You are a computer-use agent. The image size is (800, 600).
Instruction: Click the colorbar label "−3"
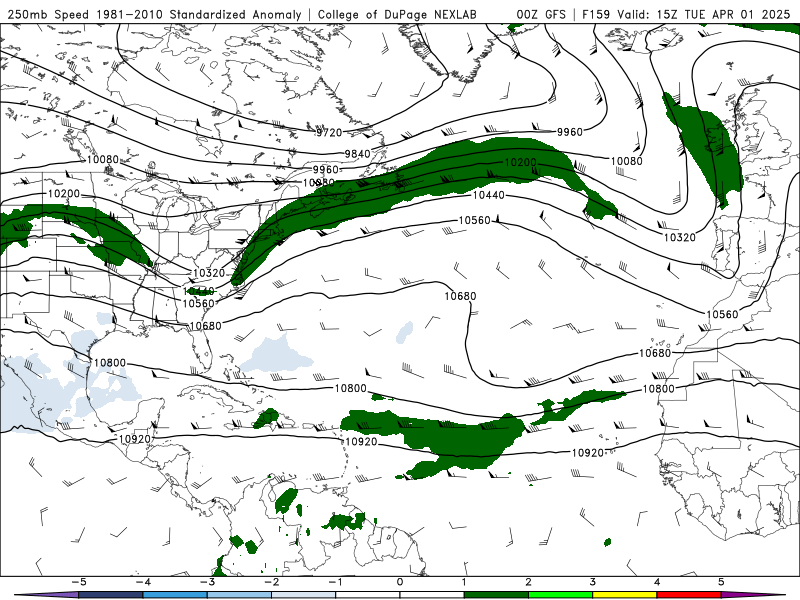pos(207,582)
